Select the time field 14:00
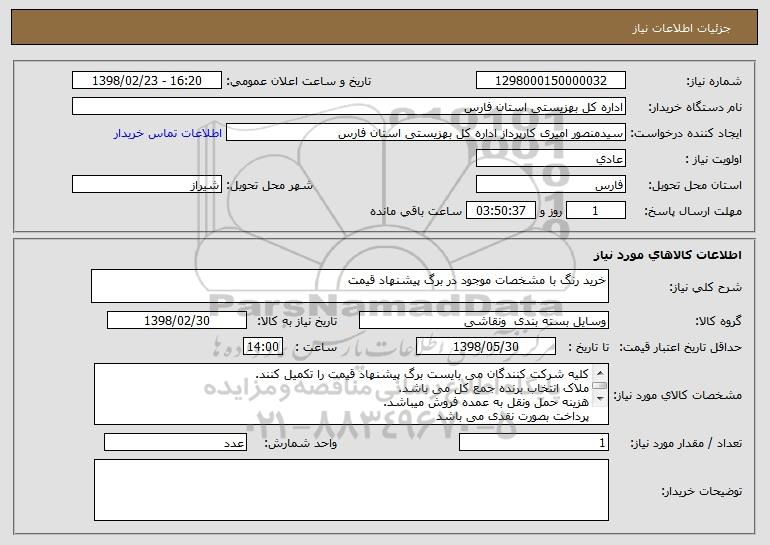770x545 pixels. 263,347
